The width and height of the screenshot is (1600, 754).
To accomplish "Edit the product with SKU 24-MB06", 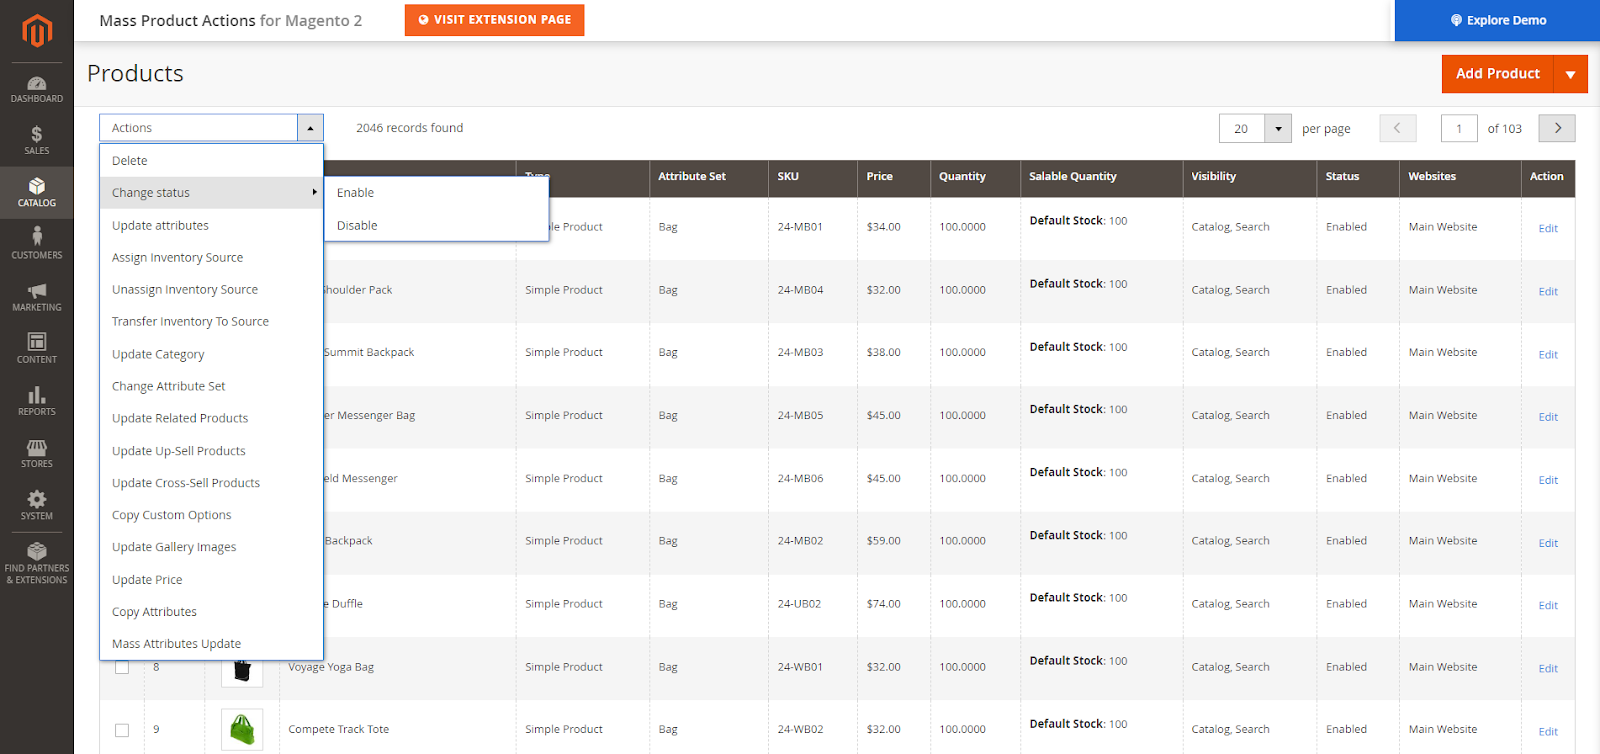I will point(1548,480).
